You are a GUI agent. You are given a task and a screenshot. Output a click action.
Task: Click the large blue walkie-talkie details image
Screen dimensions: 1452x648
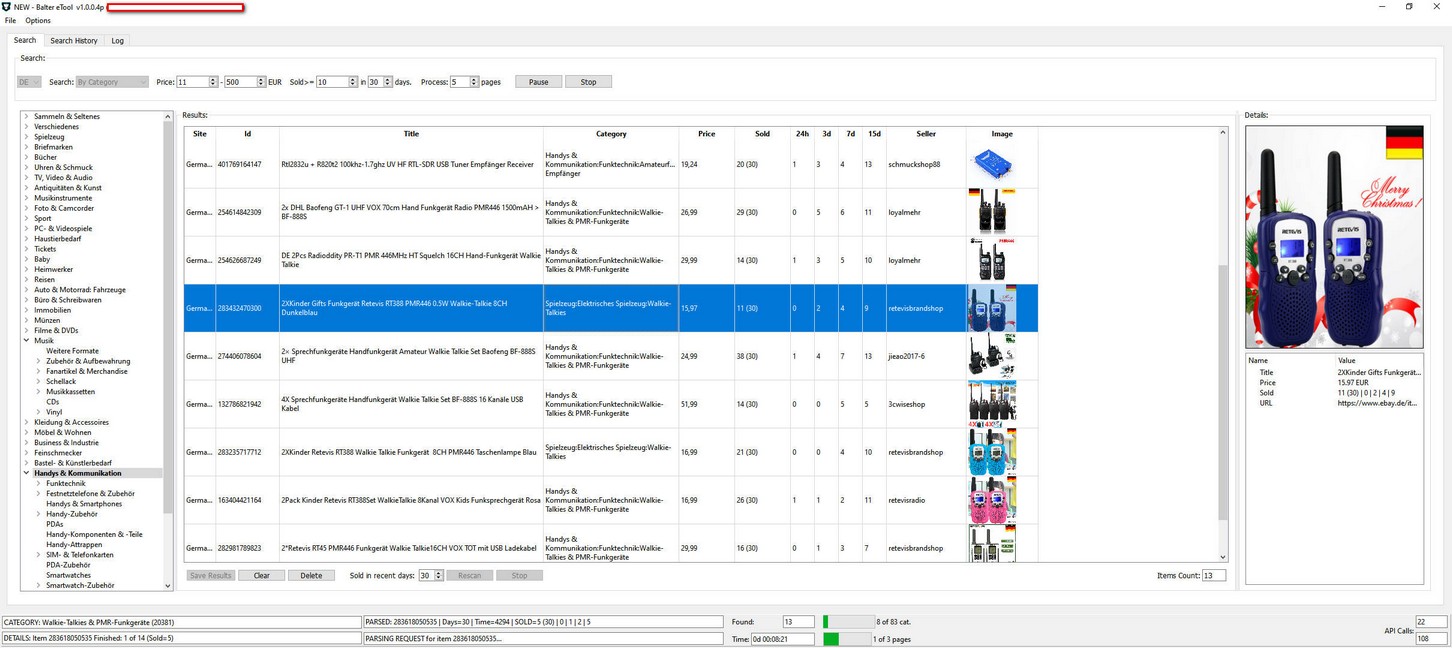(1334, 237)
